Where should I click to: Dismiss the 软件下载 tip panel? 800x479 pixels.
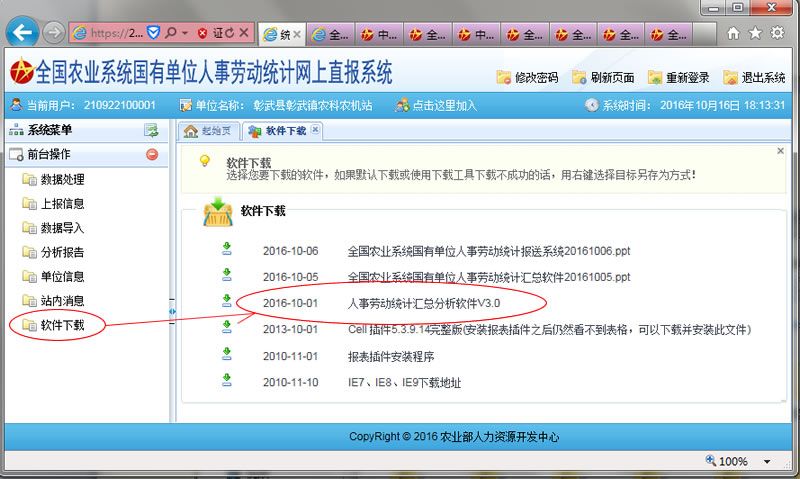[781, 151]
